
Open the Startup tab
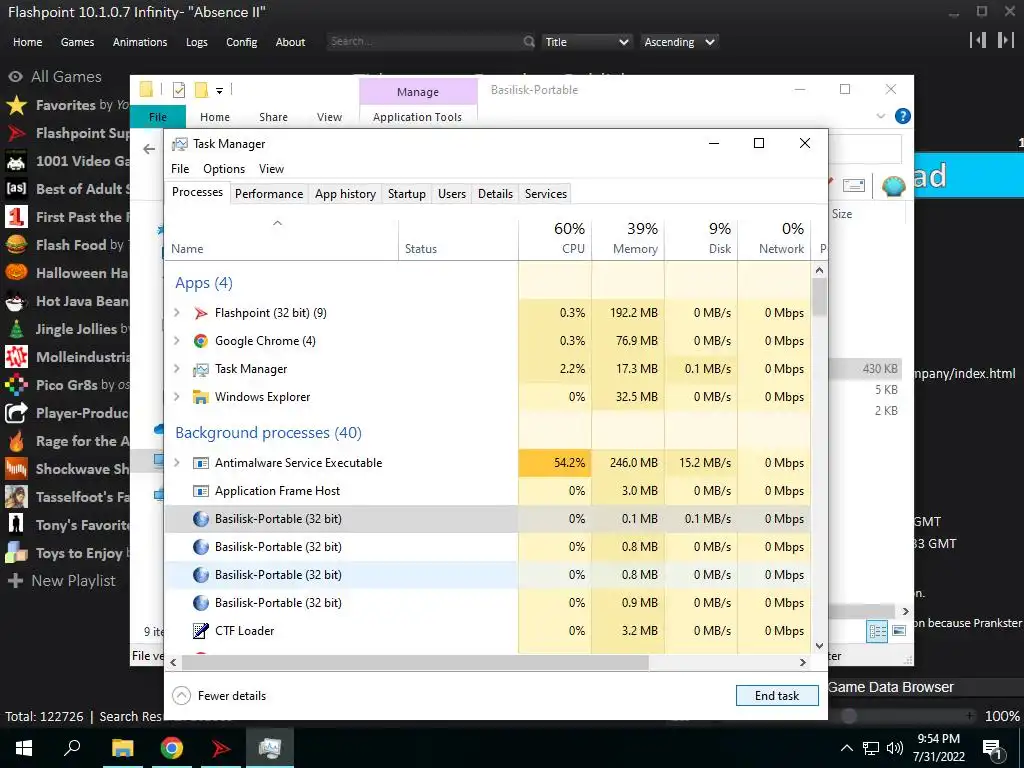coord(407,194)
